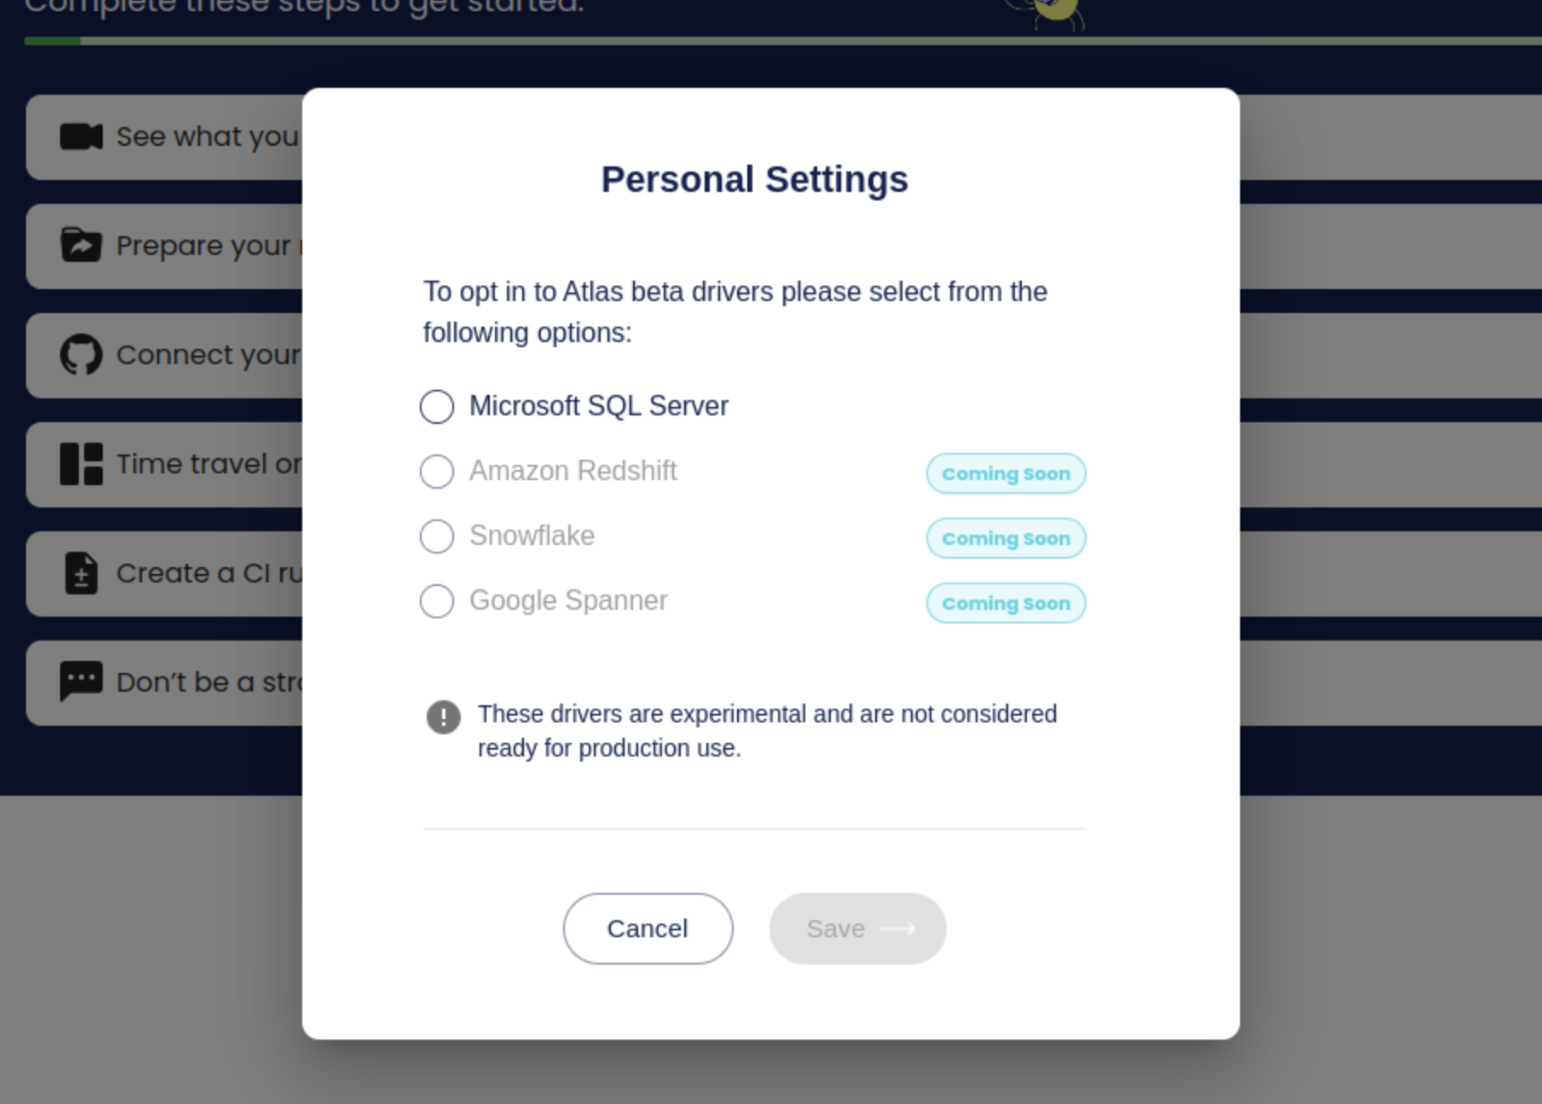Click the chat bubble icon beside 'Don't be a stranger'
Viewport: 1542px width, 1104px height.
click(83, 682)
